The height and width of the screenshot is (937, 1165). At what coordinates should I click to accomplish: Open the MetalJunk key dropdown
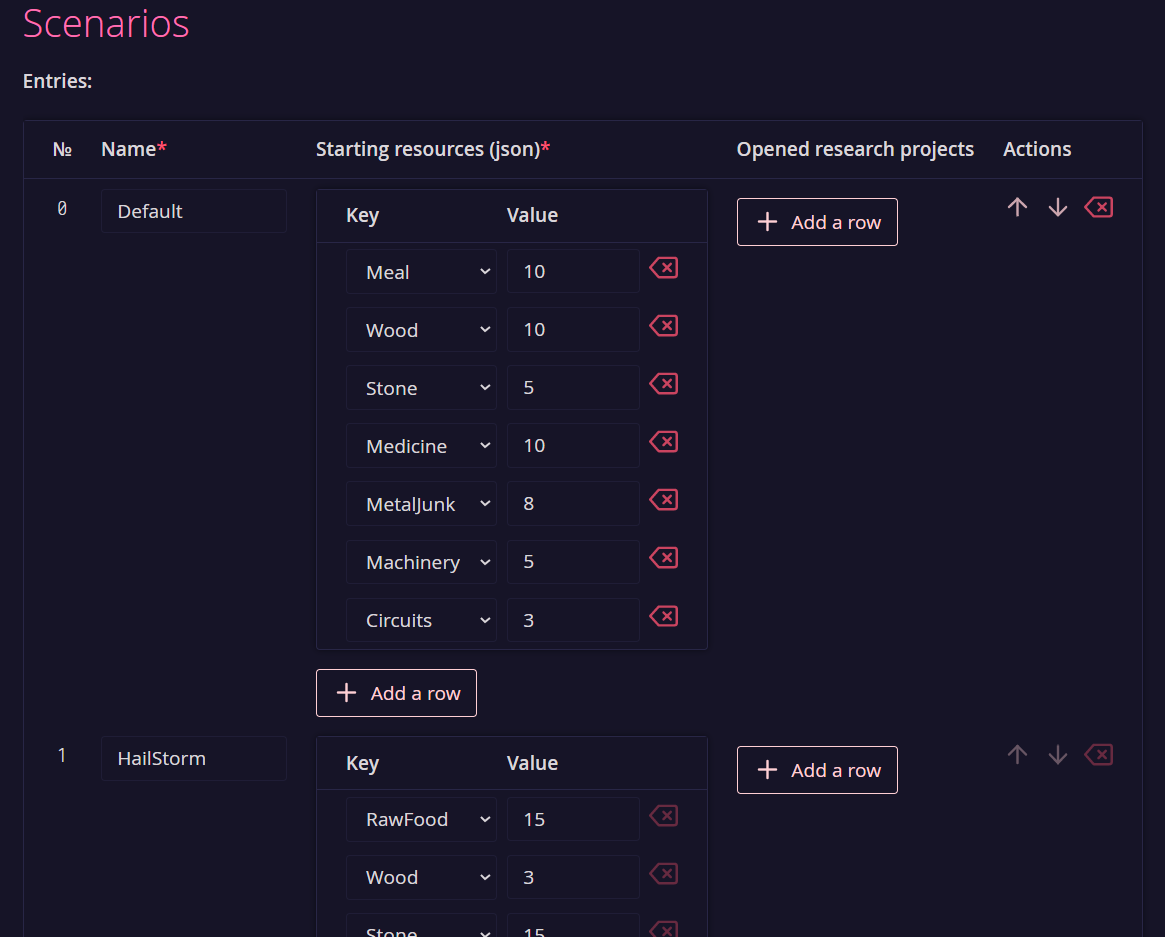pos(421,504)
